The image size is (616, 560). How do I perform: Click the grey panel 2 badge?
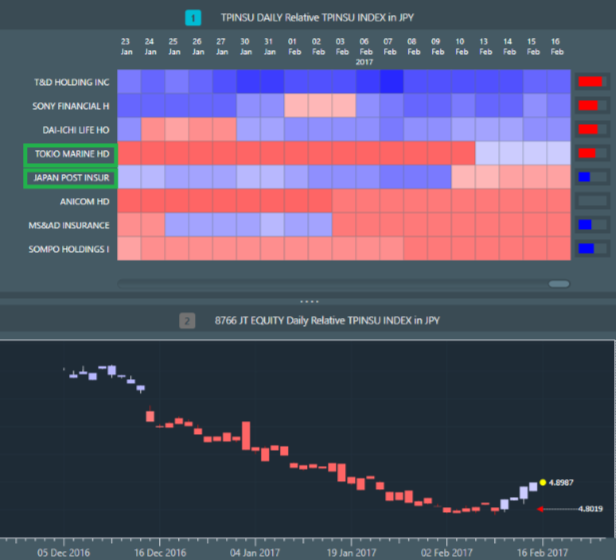click(x=187, y=321)
